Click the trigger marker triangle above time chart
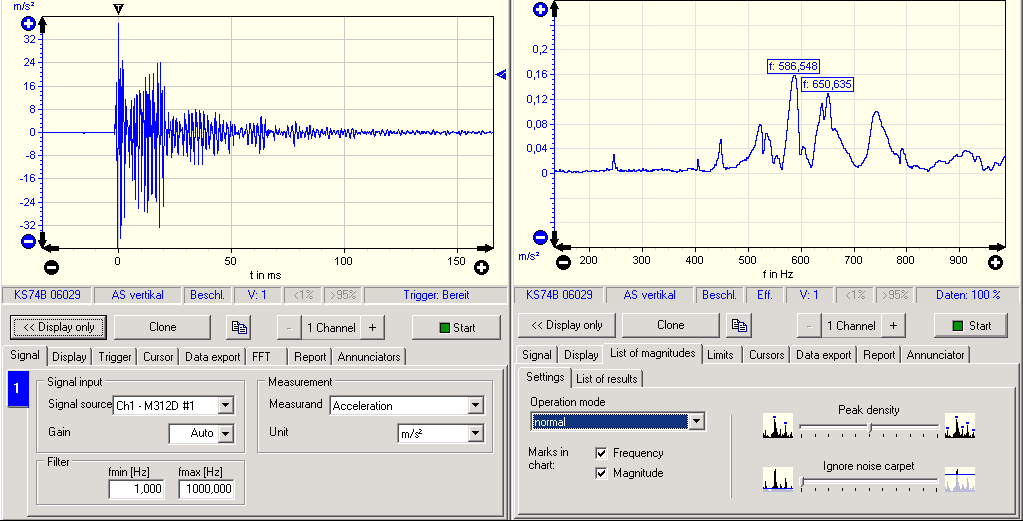The height and width of the screenshot is (521, 1023). point(118,9)
